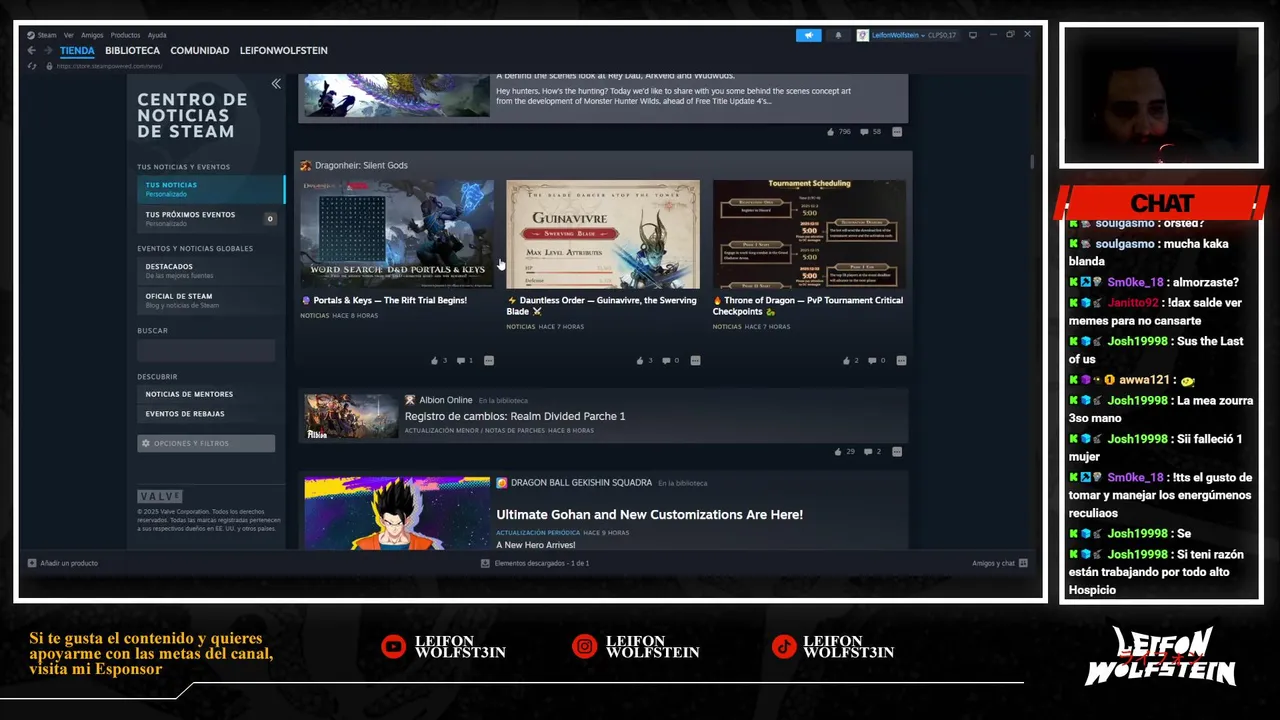Select Tus Noticias personalizado in the sidebar
The height and width of the screenshot is (720, 1280).
pyautogui.click(x=211, y=189)
